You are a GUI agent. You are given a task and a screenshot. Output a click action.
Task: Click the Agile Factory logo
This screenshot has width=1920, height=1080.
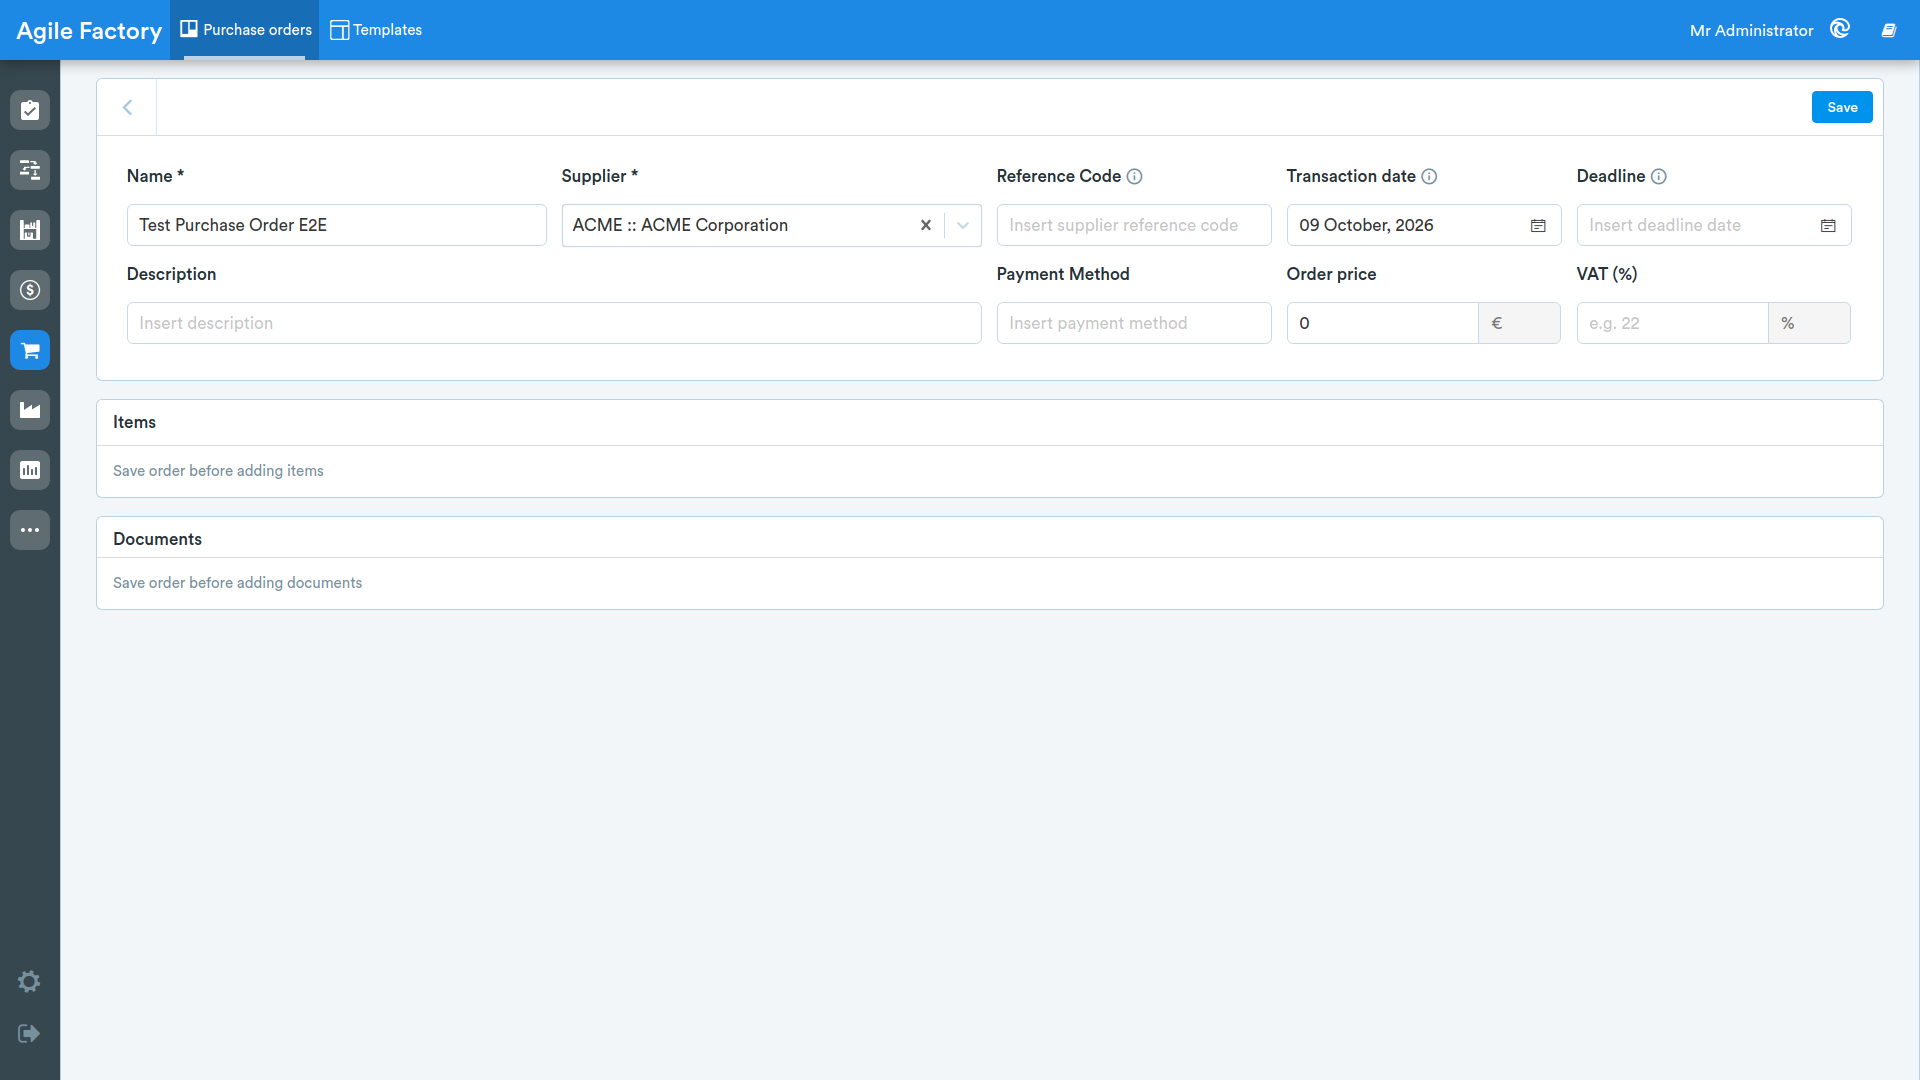pyautogui.click(x=89, y=31)
